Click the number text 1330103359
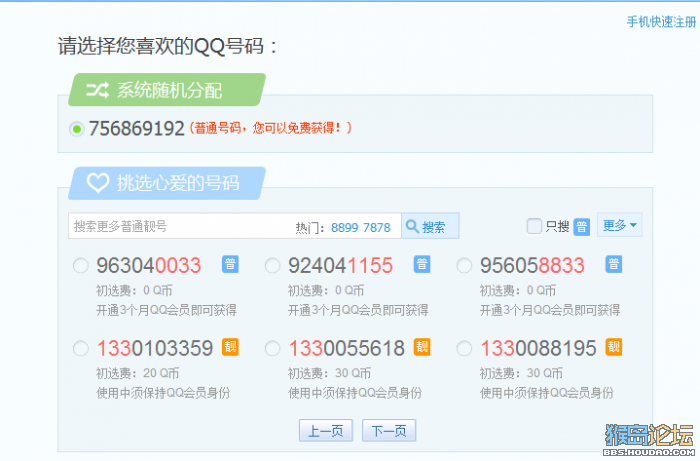Viewport: 700px width, 461px height. (155, 348)
